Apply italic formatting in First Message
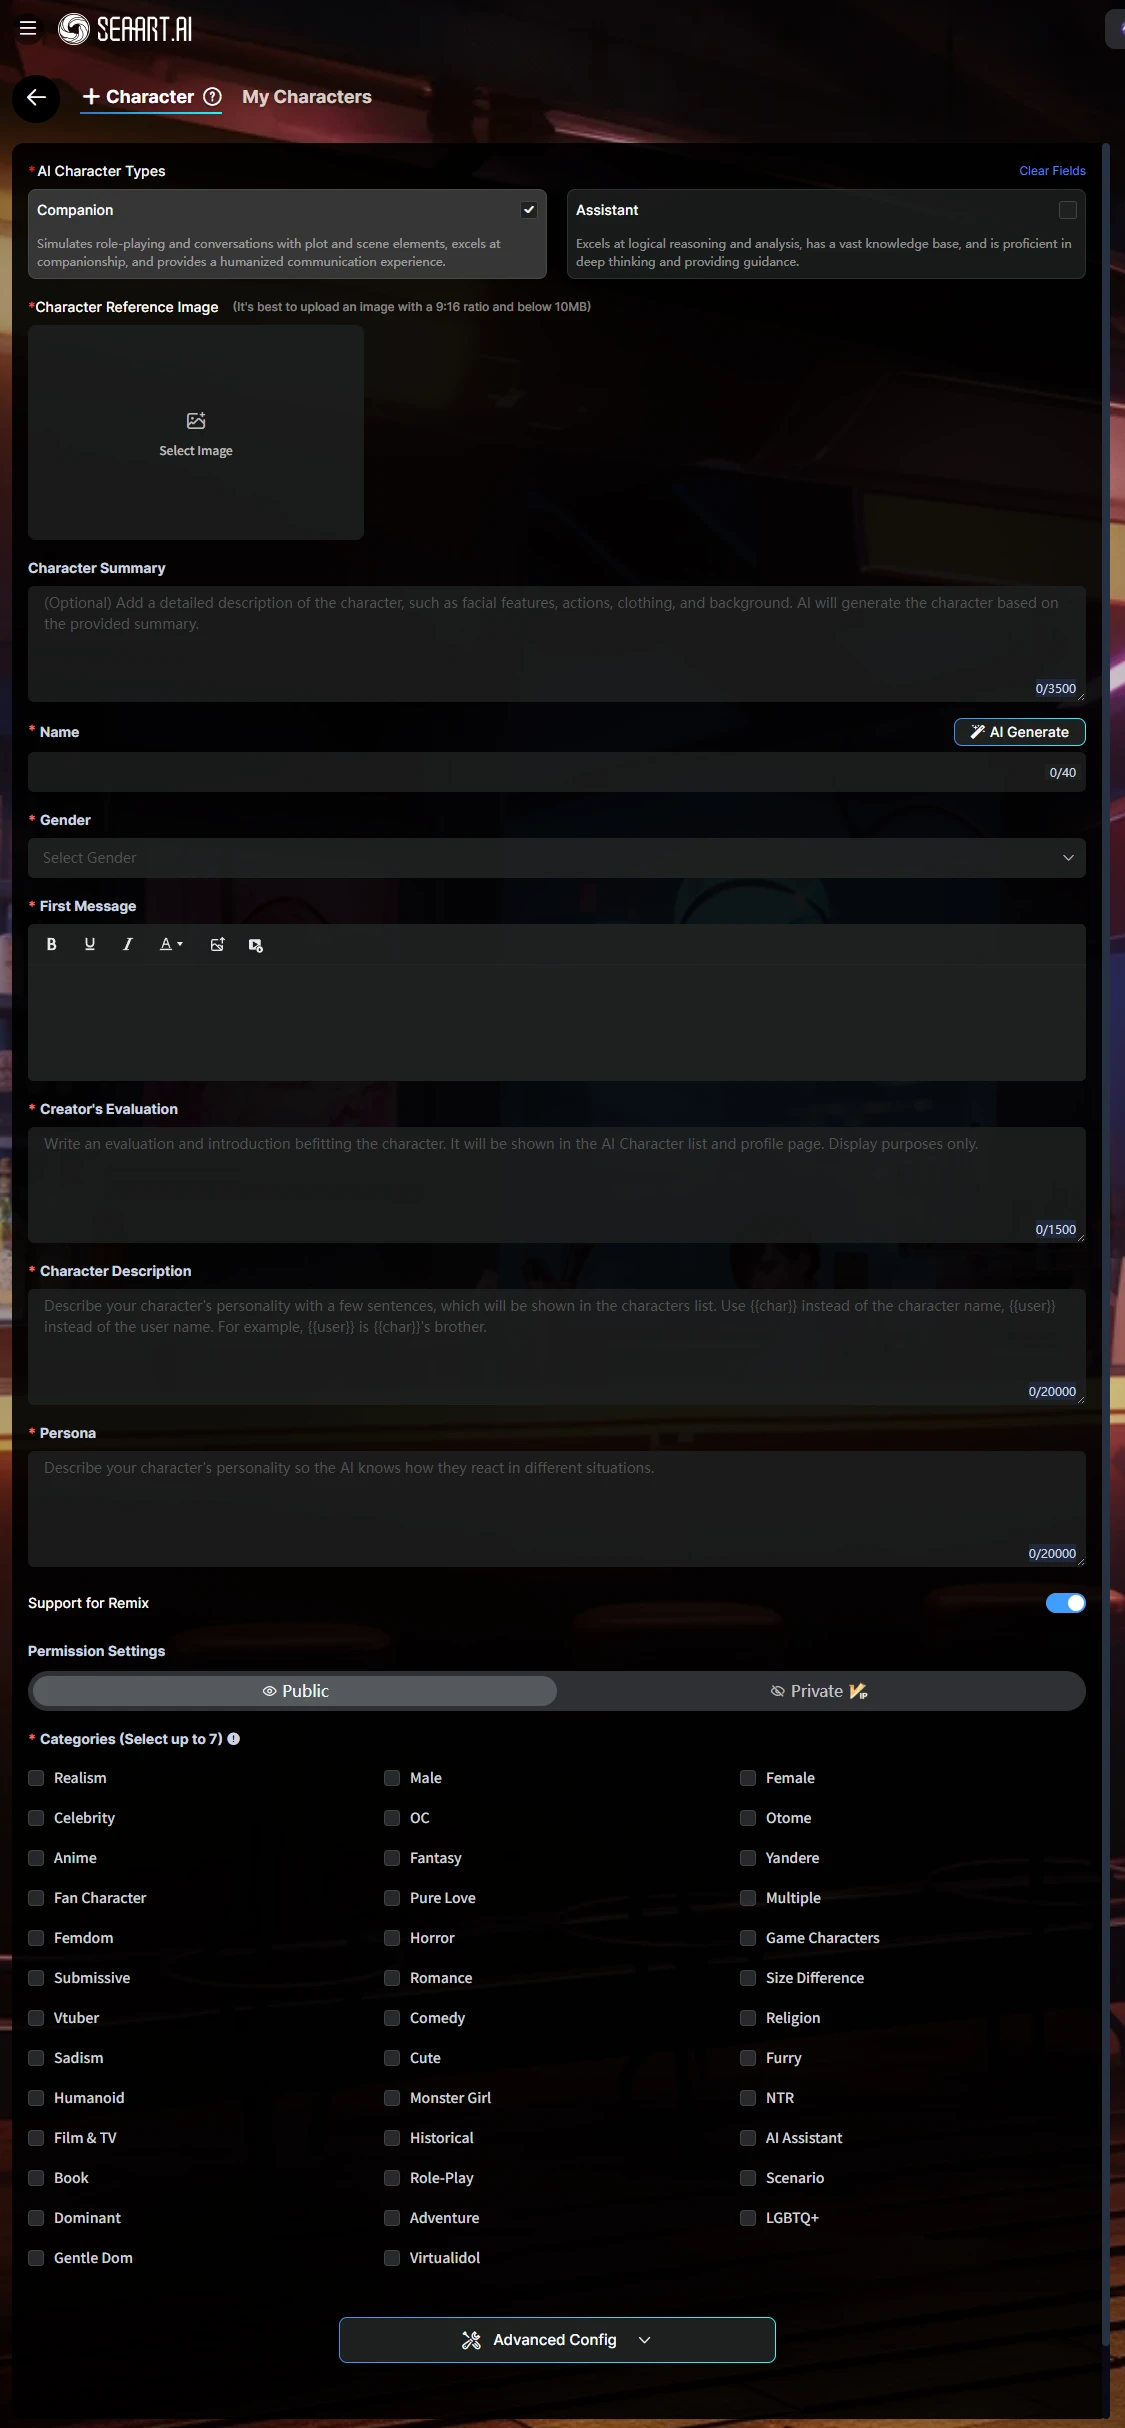 127,944
